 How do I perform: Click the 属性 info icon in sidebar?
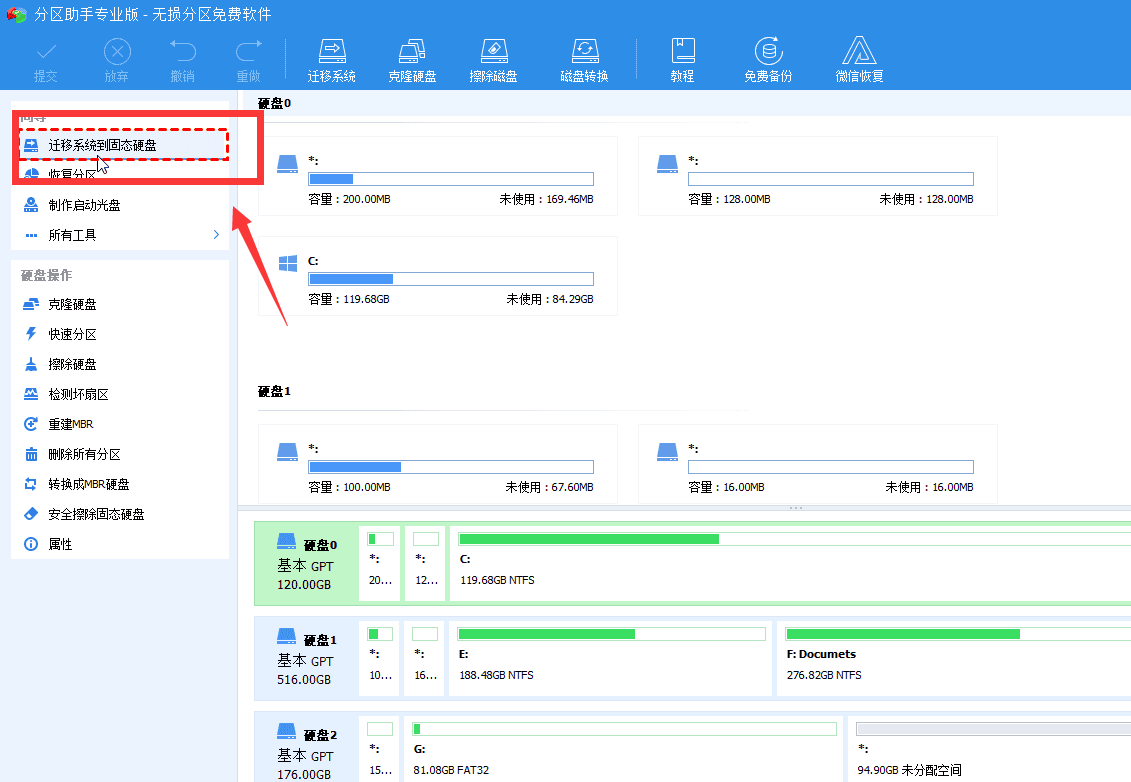(31, 544)
